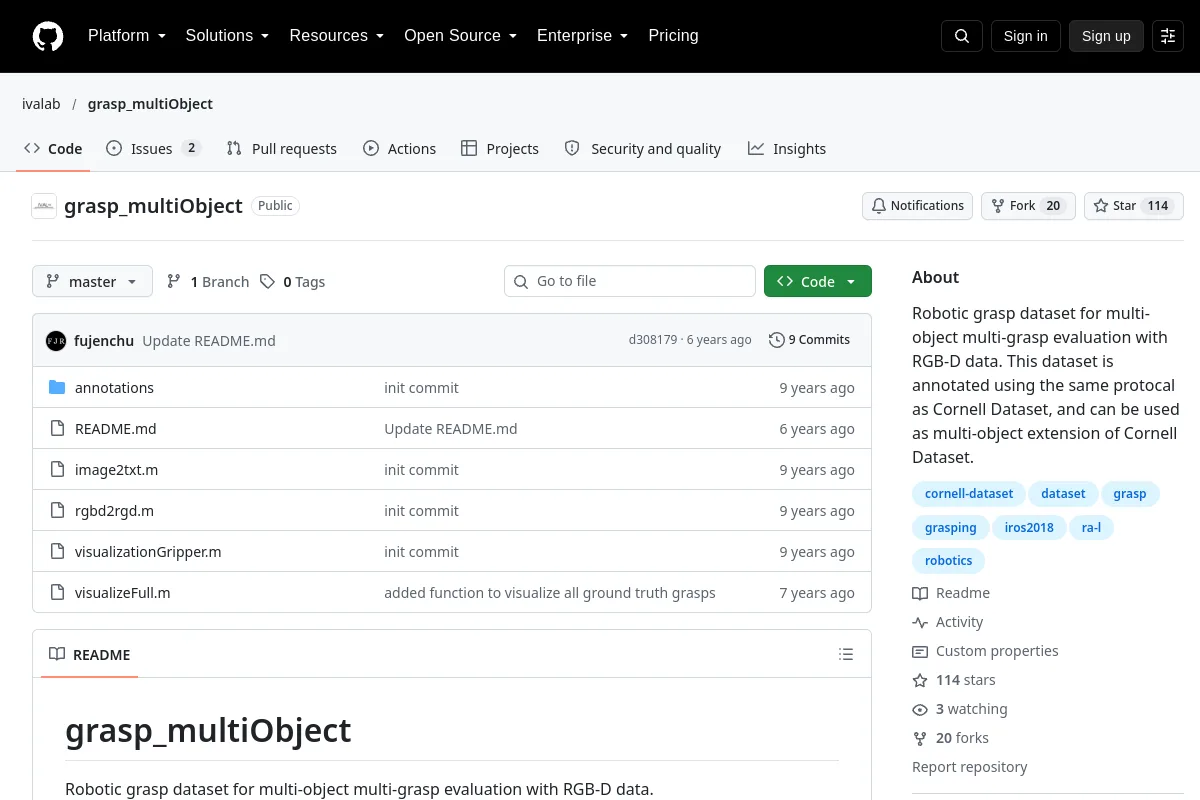Open the 9 Commits history link
Viewport: 1200px width, 800px height.
[x=810, y=340]
